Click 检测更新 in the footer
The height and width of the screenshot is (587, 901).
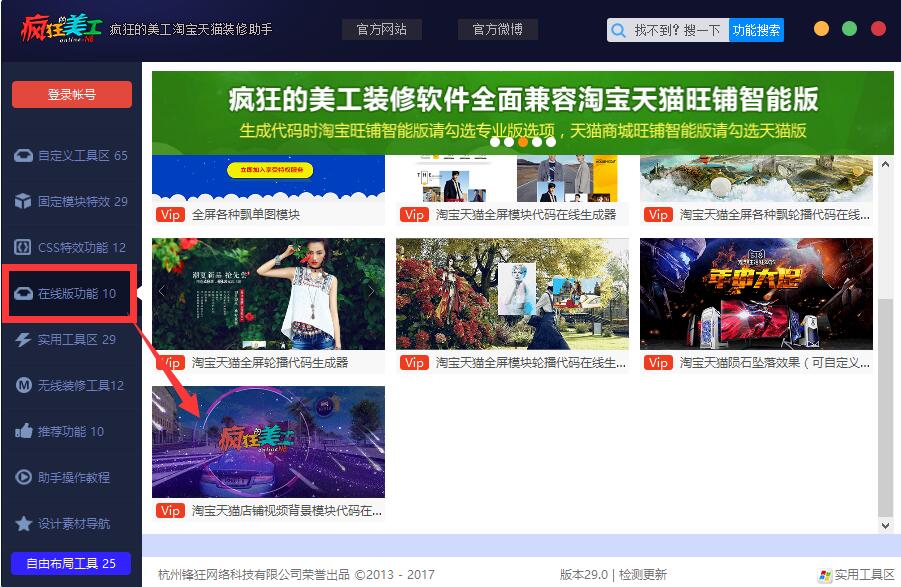(642, 574)
